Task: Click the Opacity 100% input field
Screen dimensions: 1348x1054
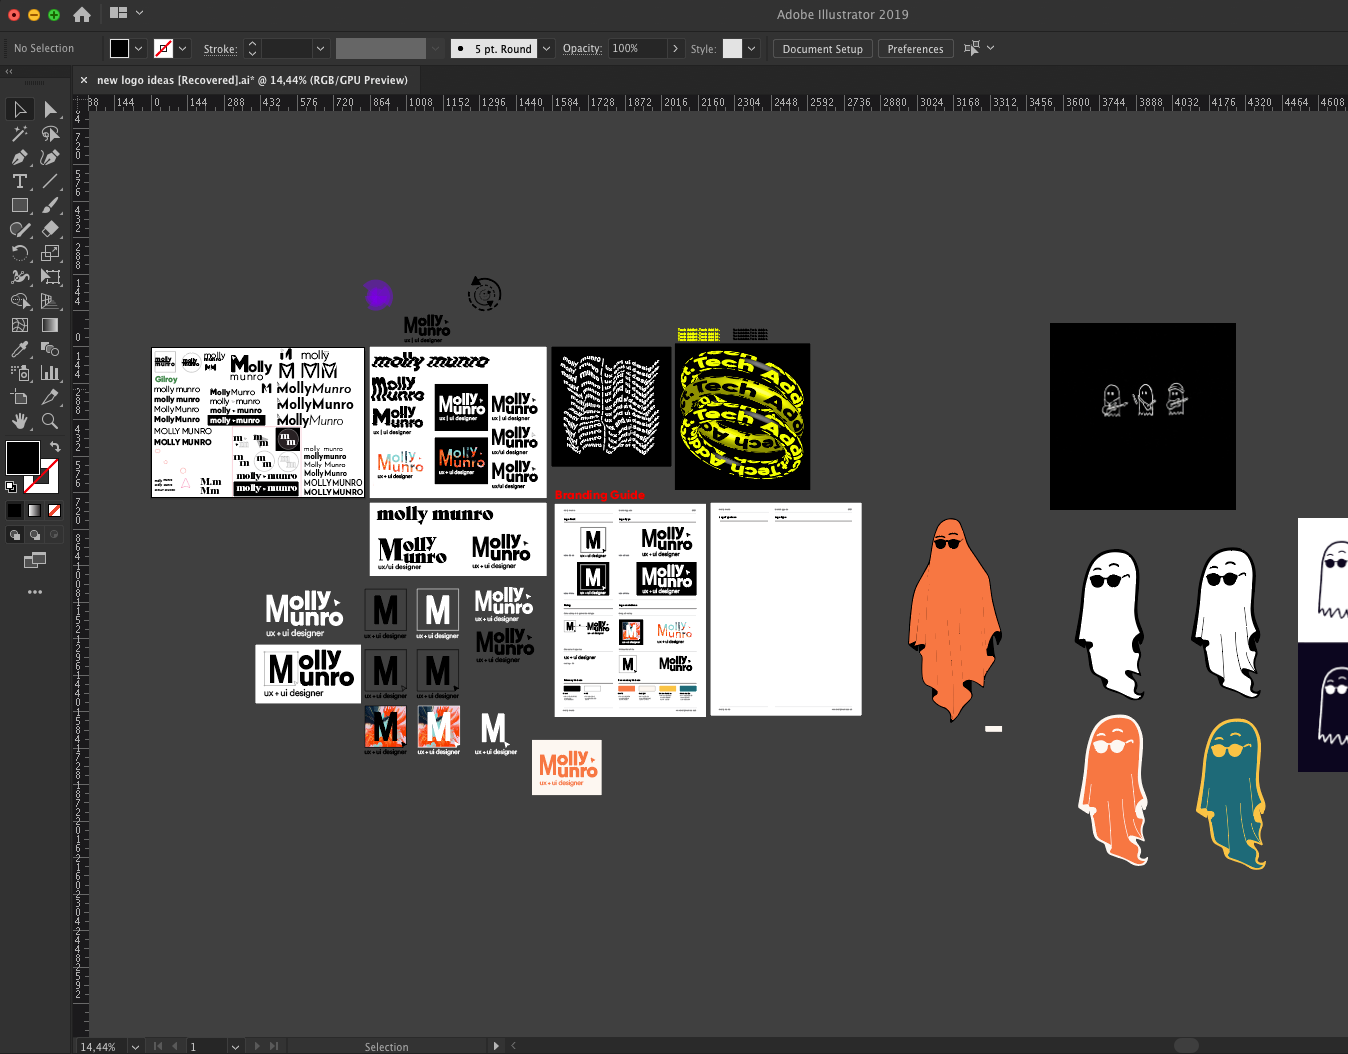Action: (637, 48)
